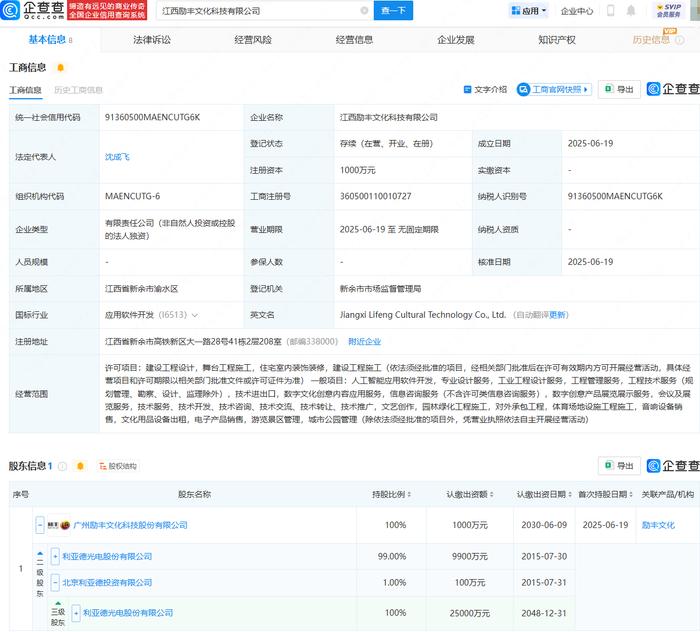The height and width of the screenshot is (632, 700).
Task: Open 北京利亚德投资有限公司 link
Action: (107, 582)
